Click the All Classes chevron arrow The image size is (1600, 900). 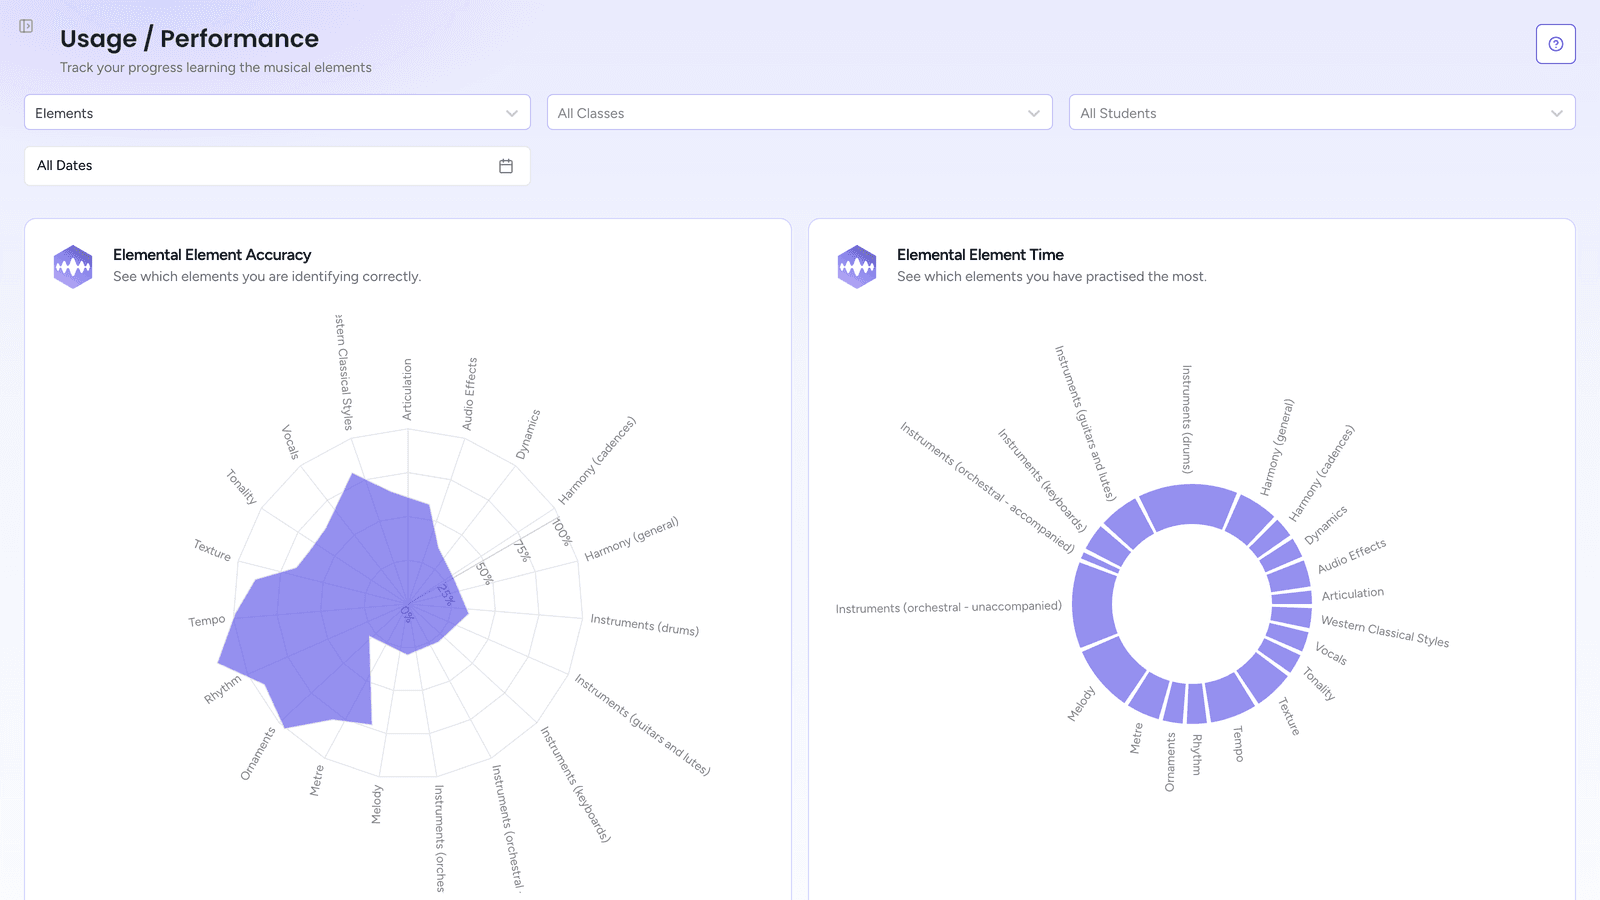coord(1034,113)
